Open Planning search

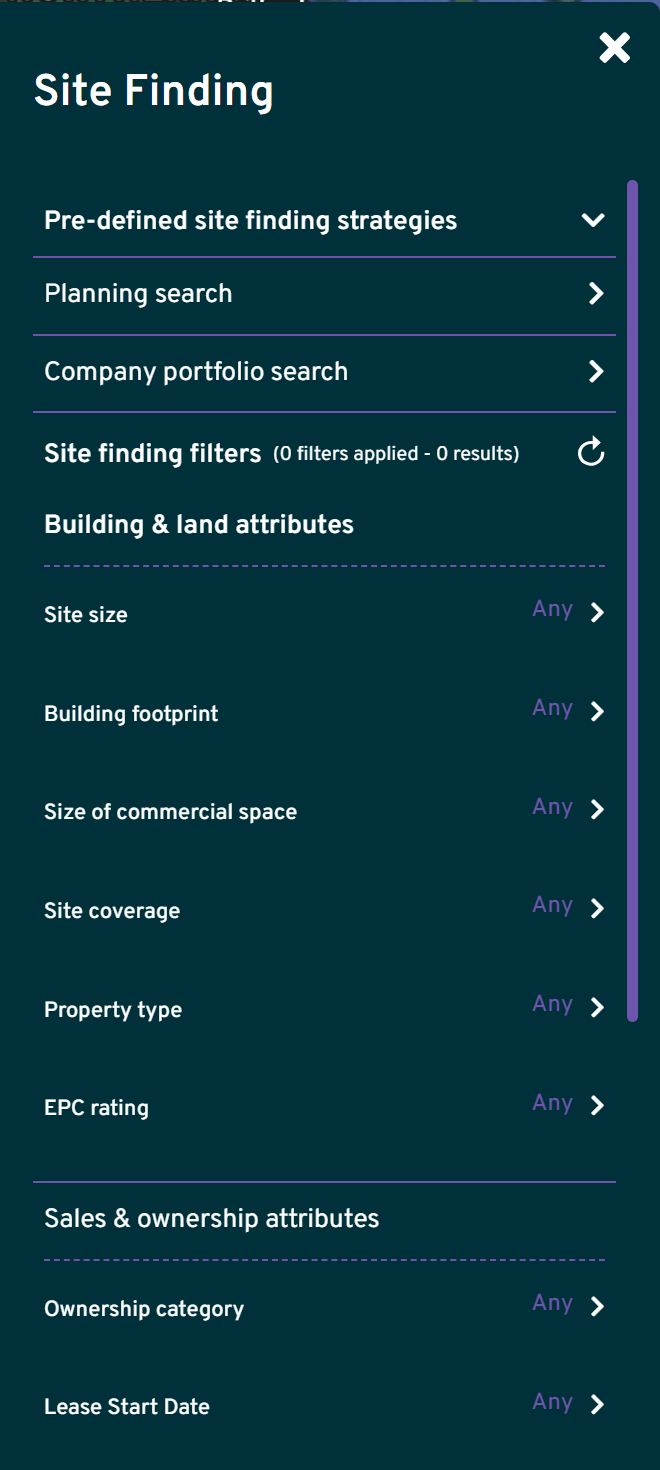coord(138,293)
